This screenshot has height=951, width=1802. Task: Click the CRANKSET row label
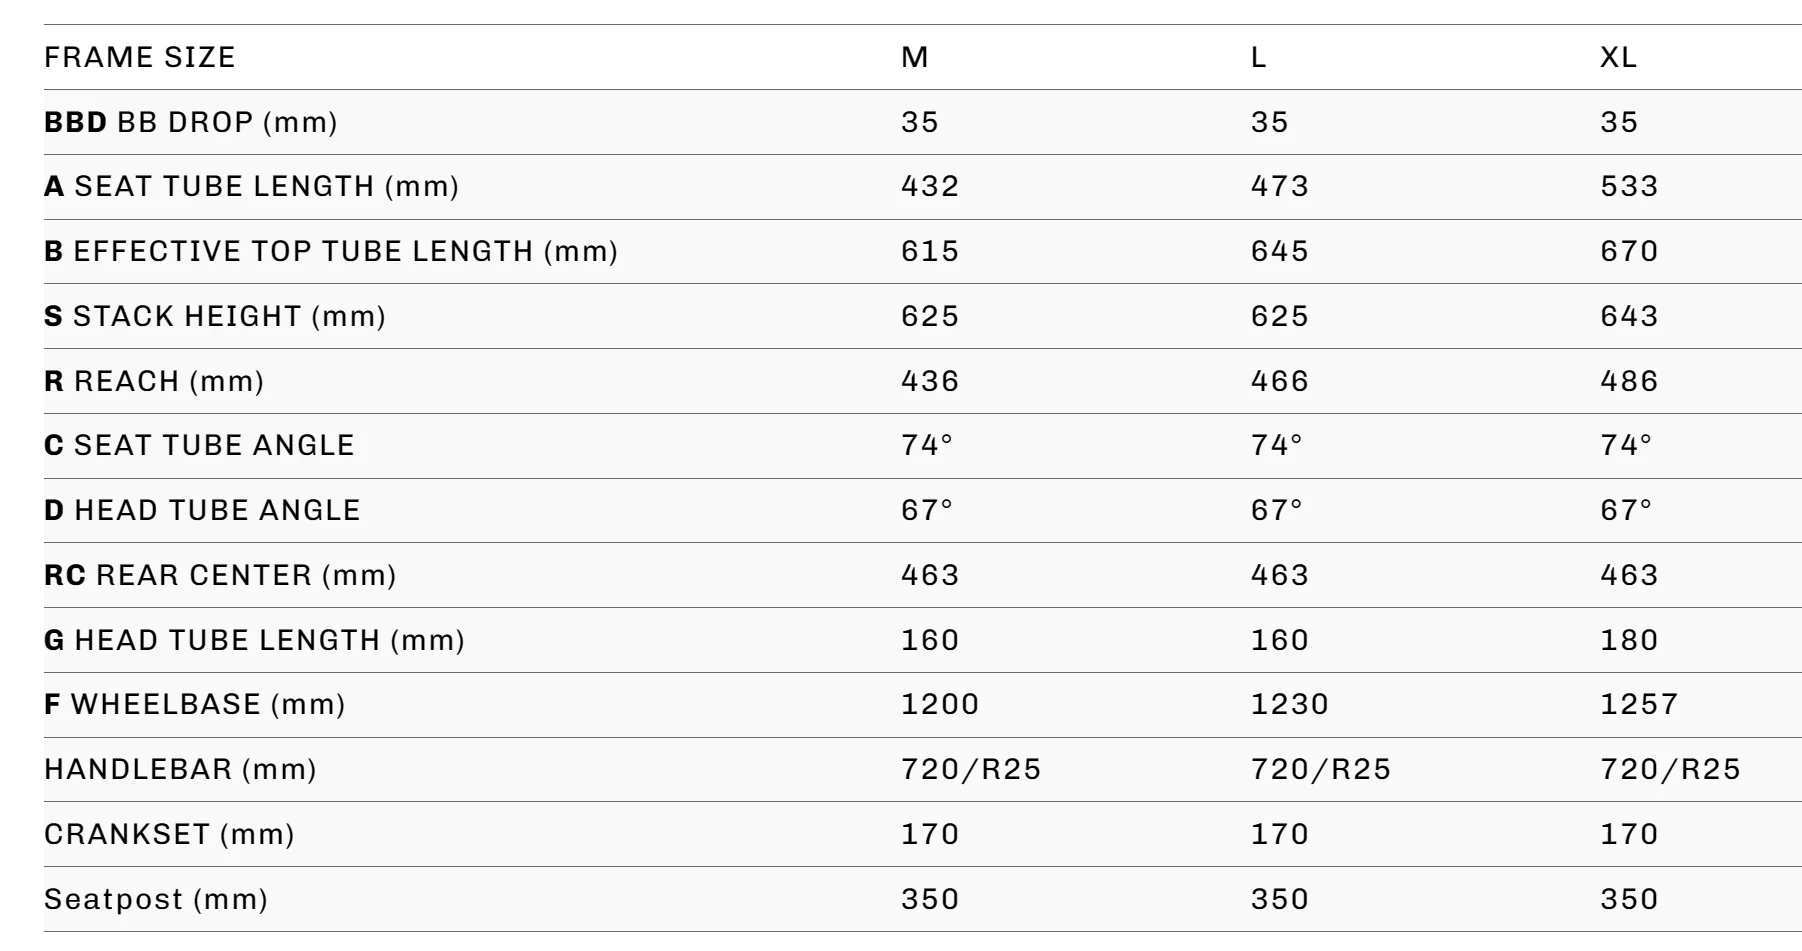point(169,834)
